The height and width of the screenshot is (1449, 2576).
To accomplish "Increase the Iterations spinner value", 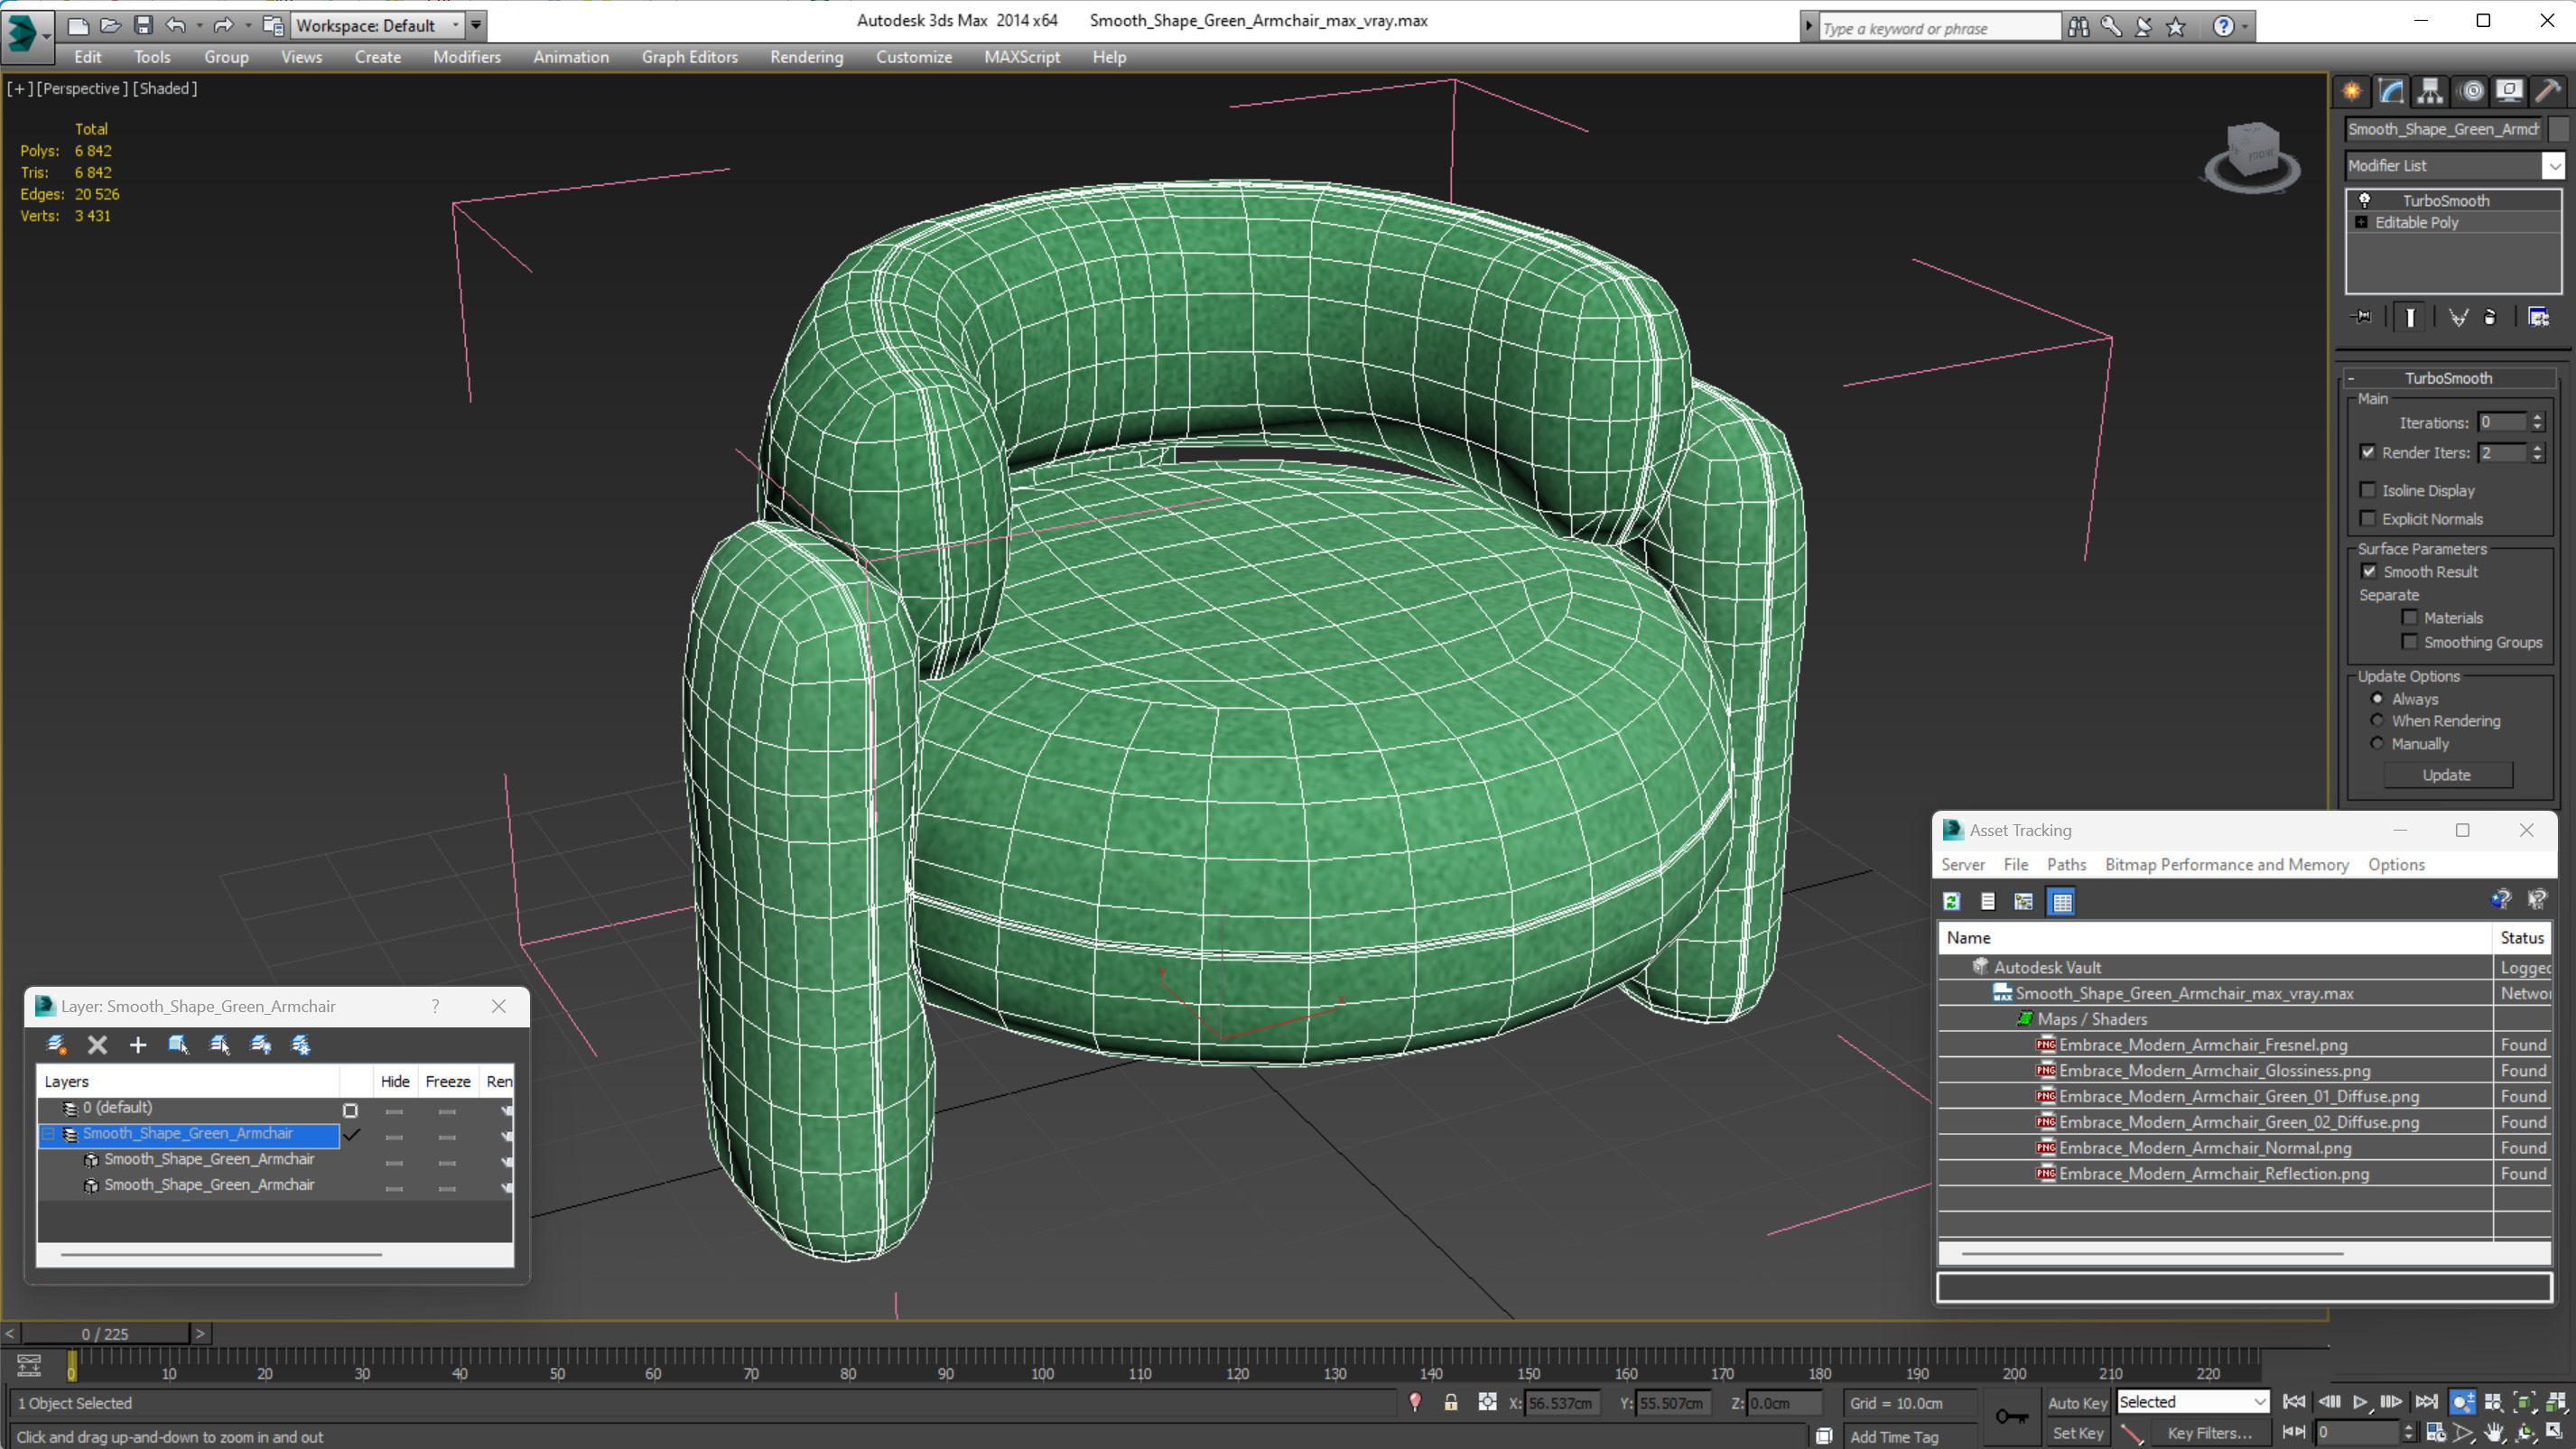I will [x=2537, y=417].
